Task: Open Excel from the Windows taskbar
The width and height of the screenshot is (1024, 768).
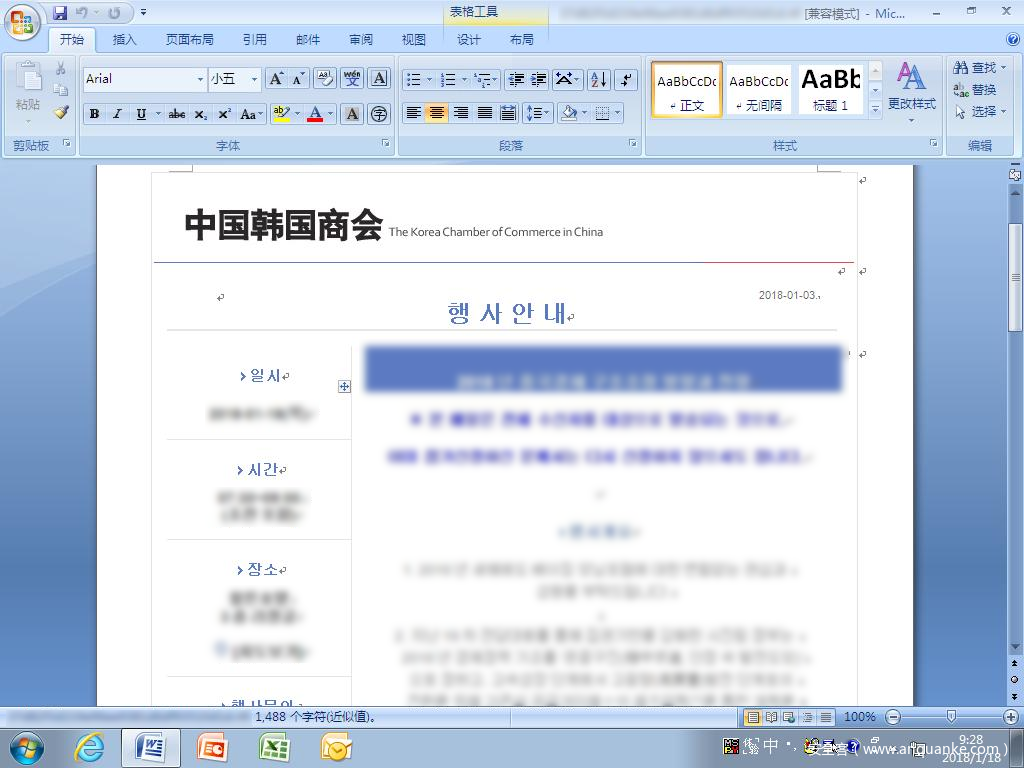Action: 274,747
